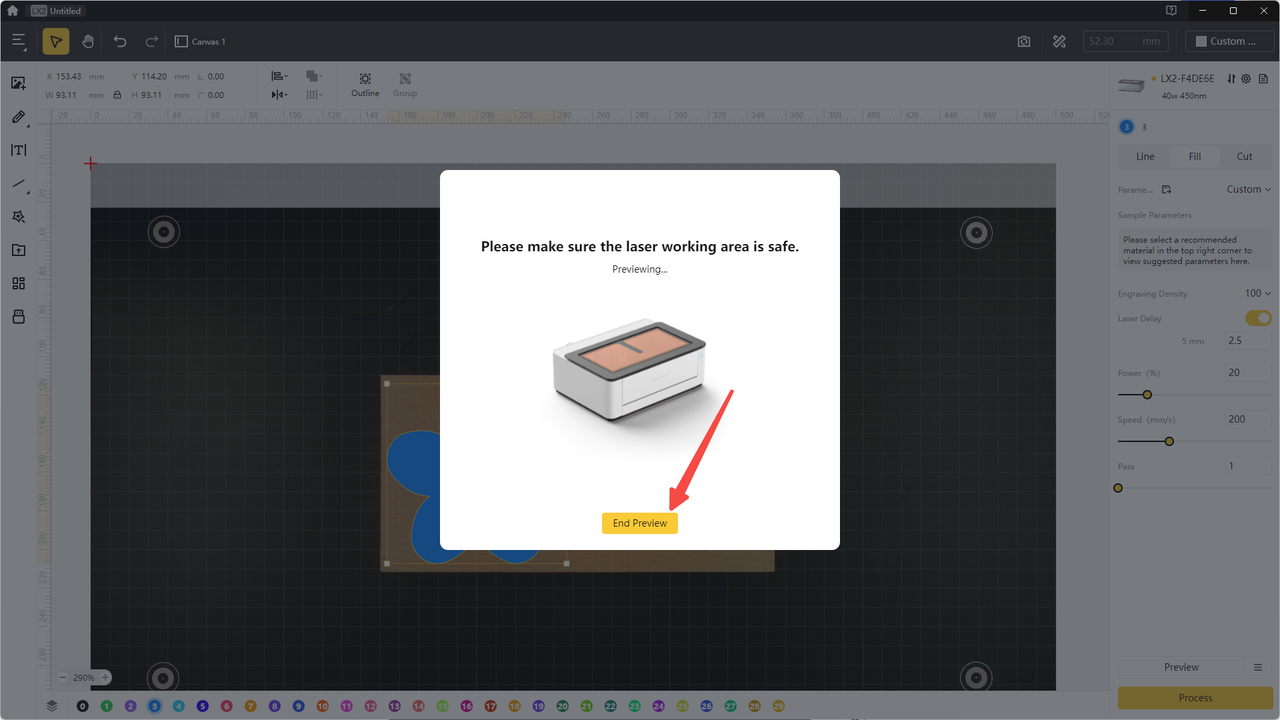
Task: Open the device document log icon
Action: (x=1261, y=78)
